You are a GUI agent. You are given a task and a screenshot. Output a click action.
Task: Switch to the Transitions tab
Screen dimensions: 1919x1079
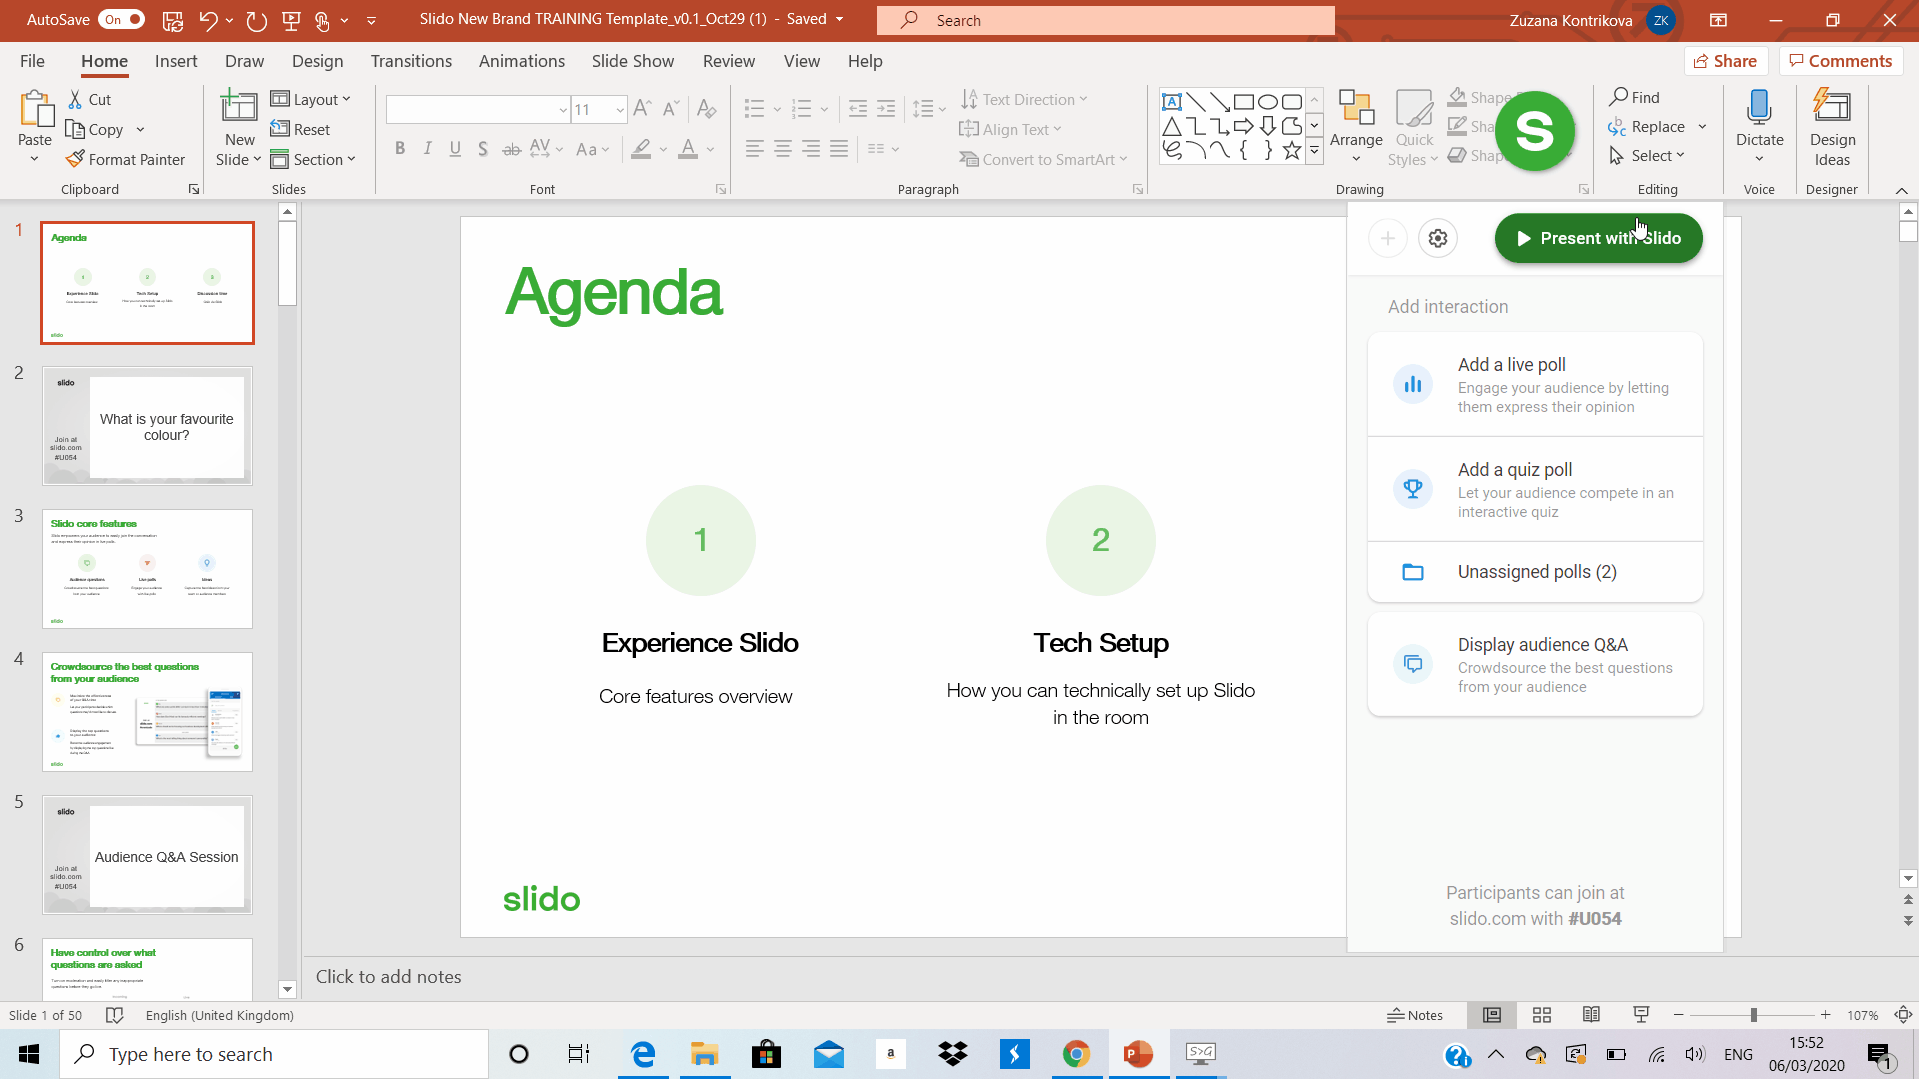click(411, 61)
